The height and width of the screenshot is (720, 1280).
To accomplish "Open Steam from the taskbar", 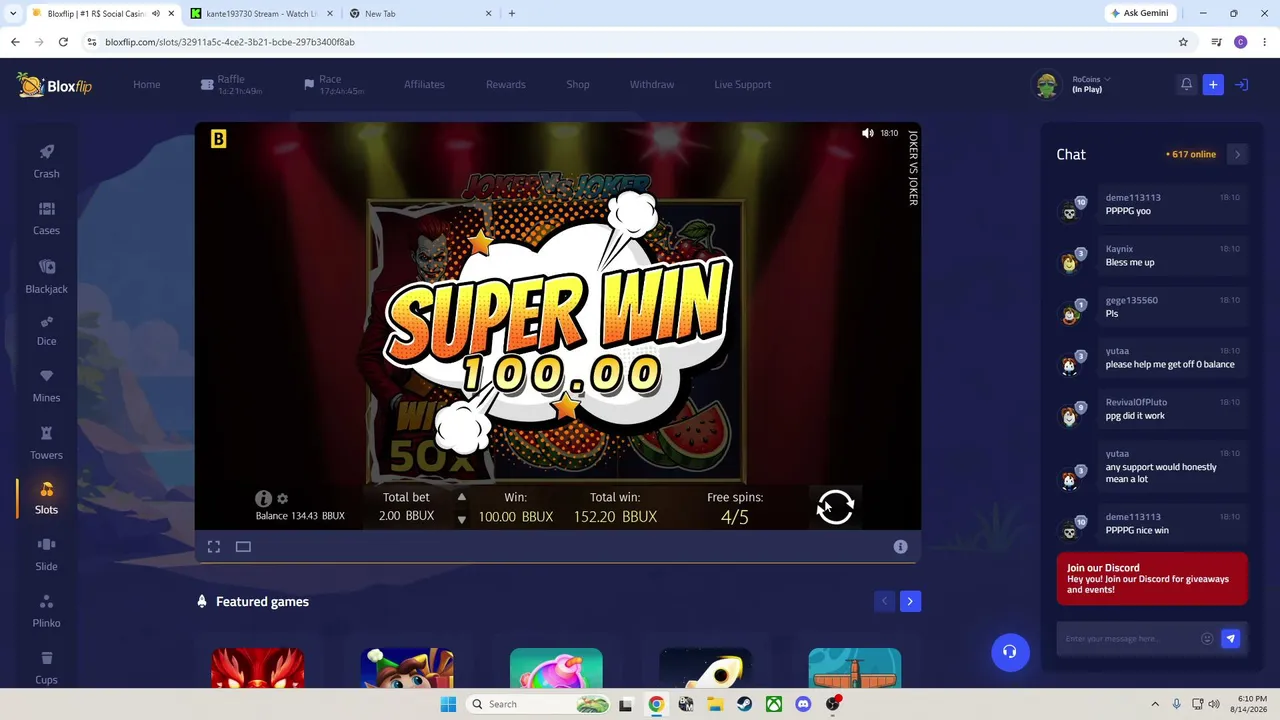I will (x=745, y=704).
